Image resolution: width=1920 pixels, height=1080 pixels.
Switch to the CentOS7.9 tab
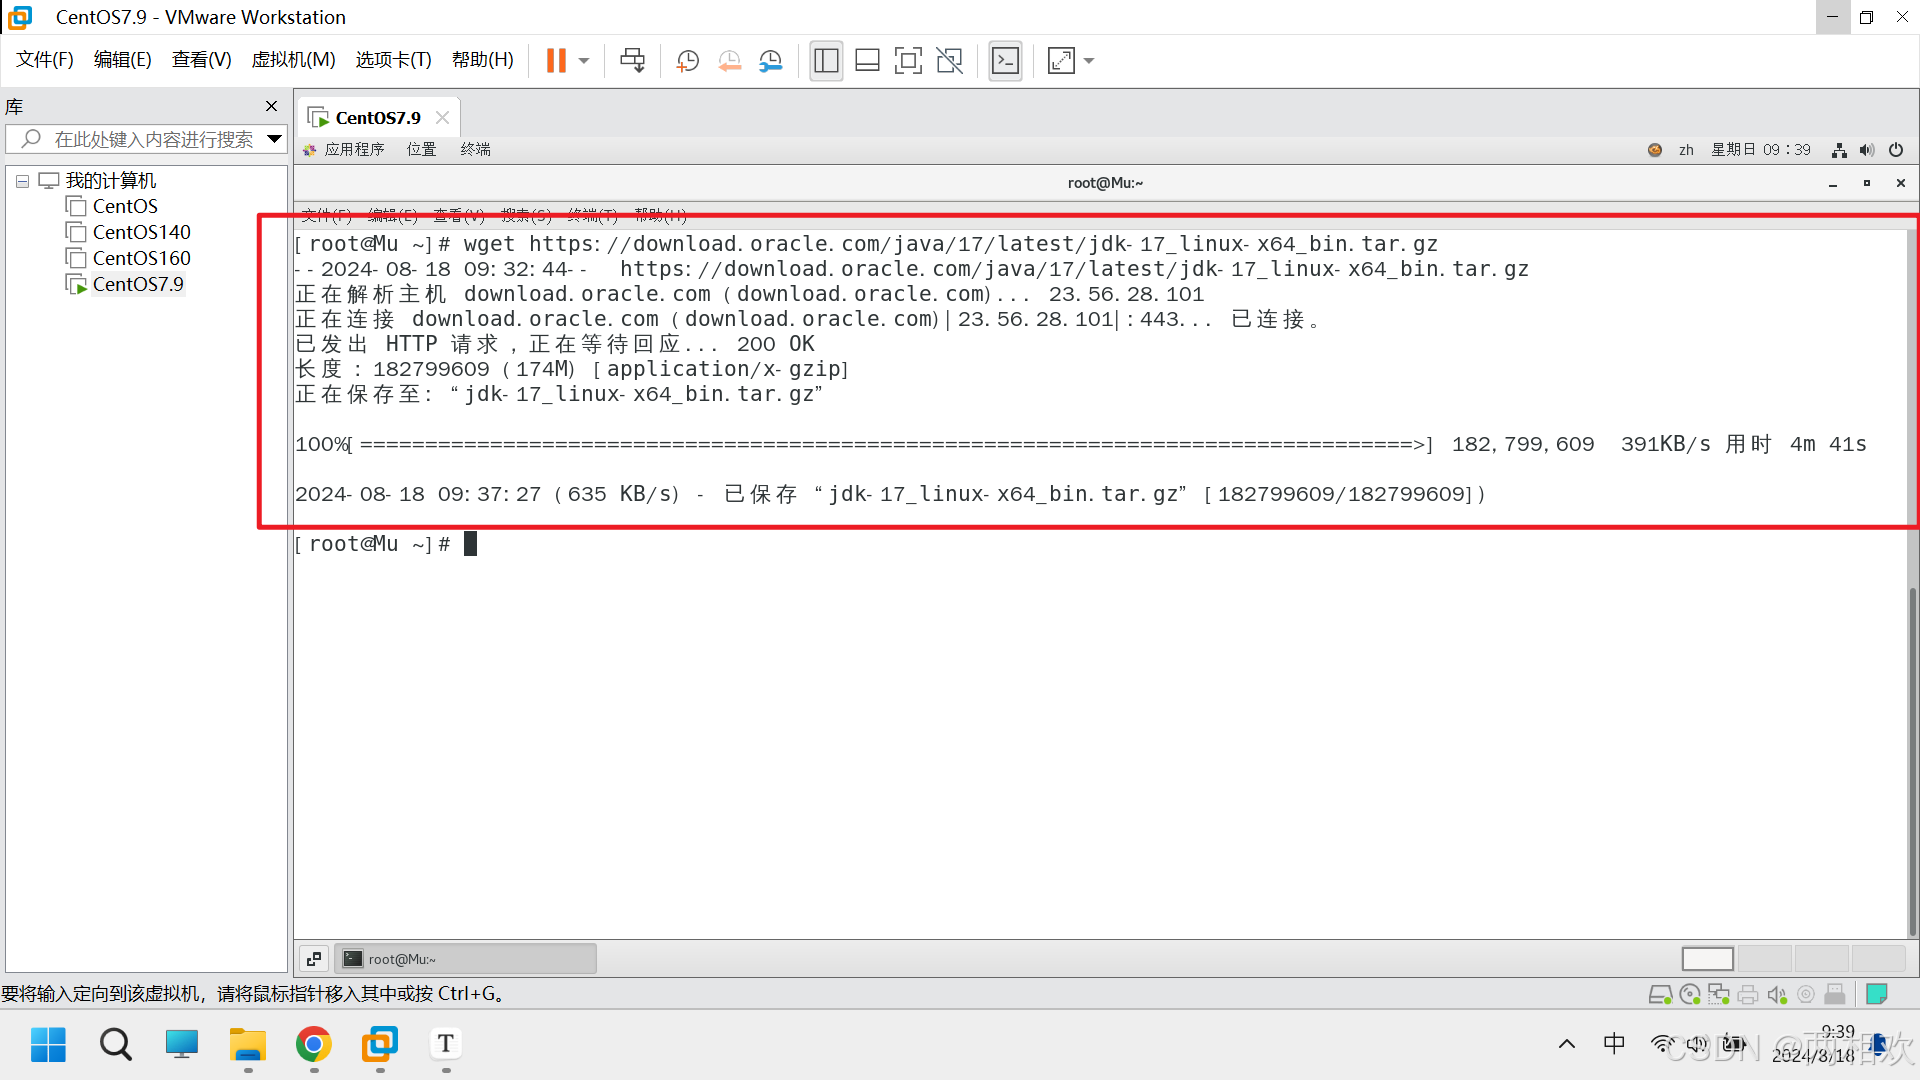pos(377,118)
